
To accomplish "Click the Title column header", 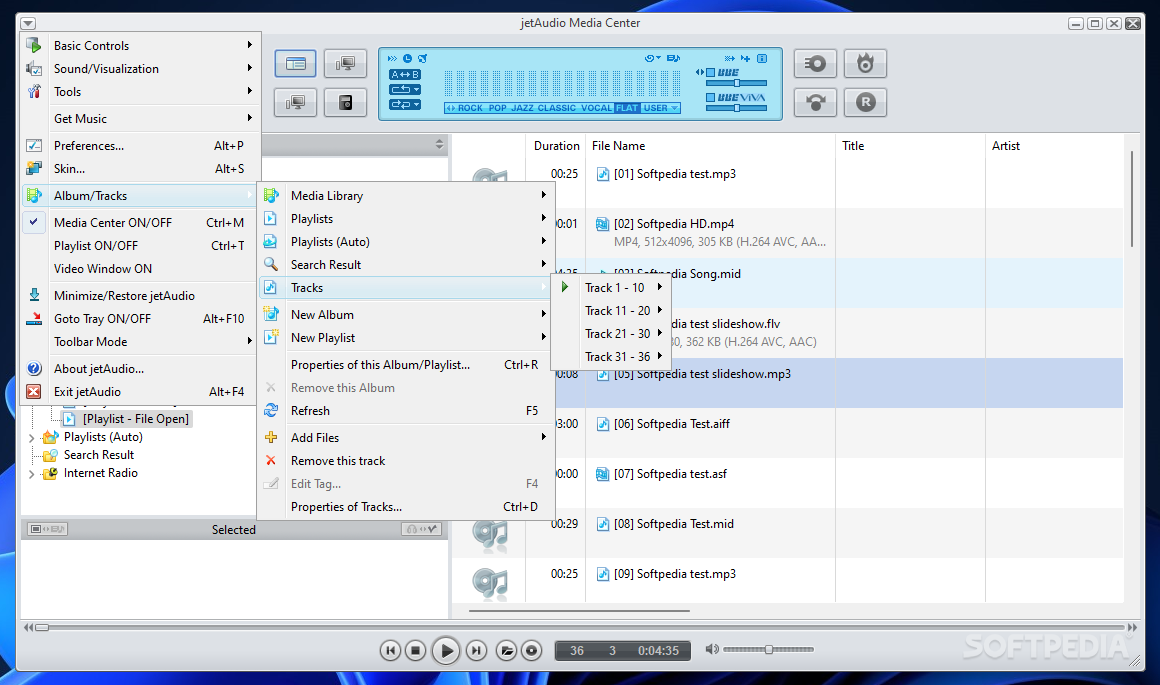I will point(911,146).
